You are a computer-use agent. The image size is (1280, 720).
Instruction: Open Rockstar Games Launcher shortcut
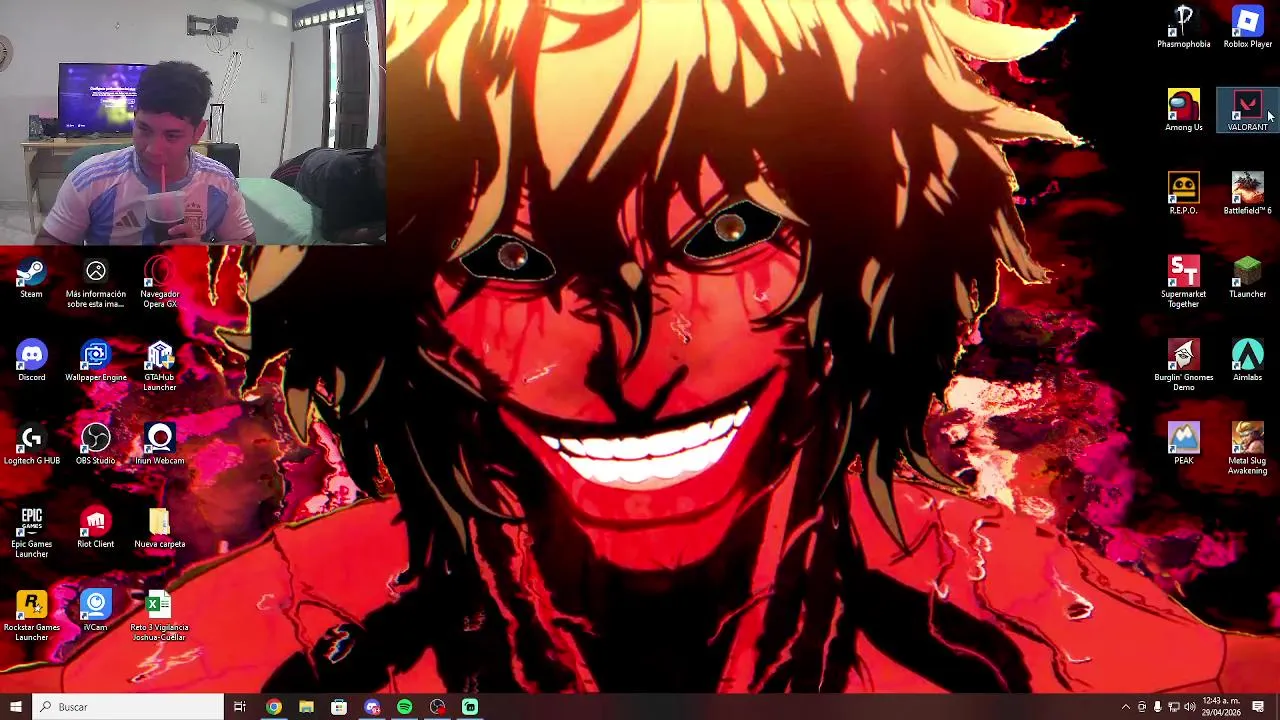(x=31, y=616)
